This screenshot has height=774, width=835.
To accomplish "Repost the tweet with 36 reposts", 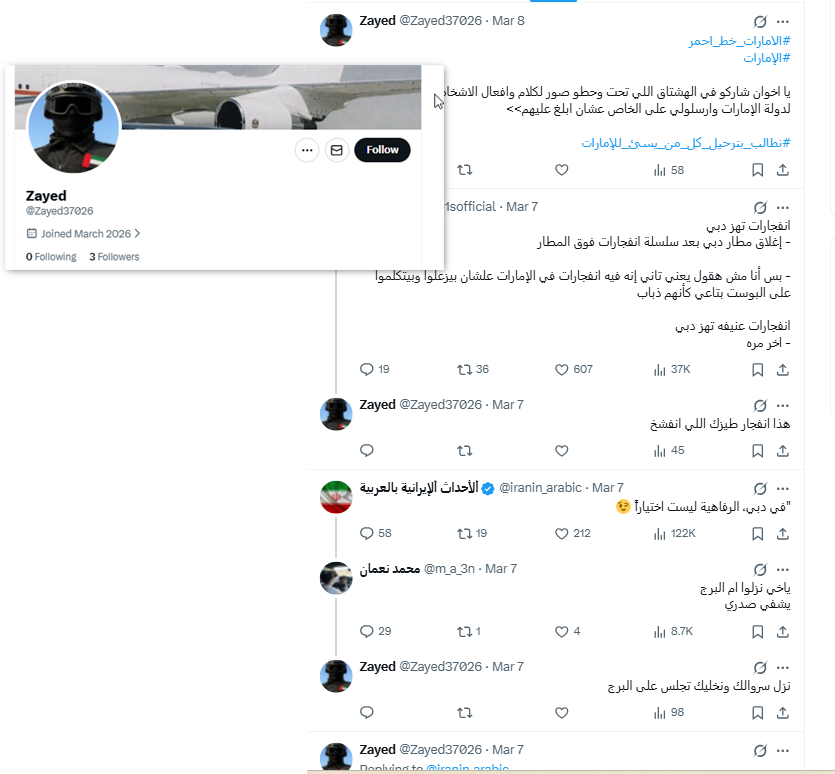I will point(464,370).
